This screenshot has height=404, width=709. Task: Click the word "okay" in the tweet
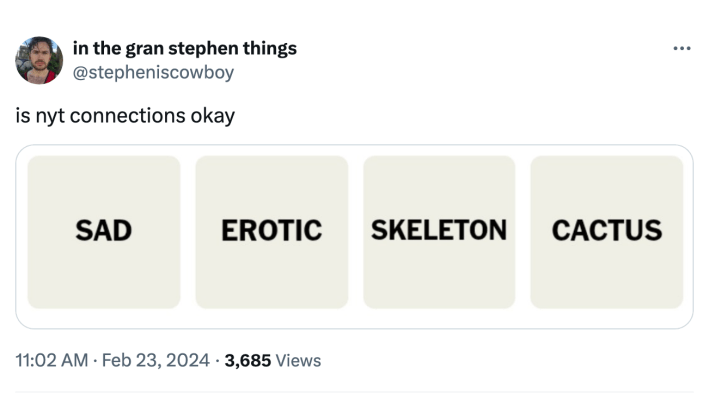point(211,116)
